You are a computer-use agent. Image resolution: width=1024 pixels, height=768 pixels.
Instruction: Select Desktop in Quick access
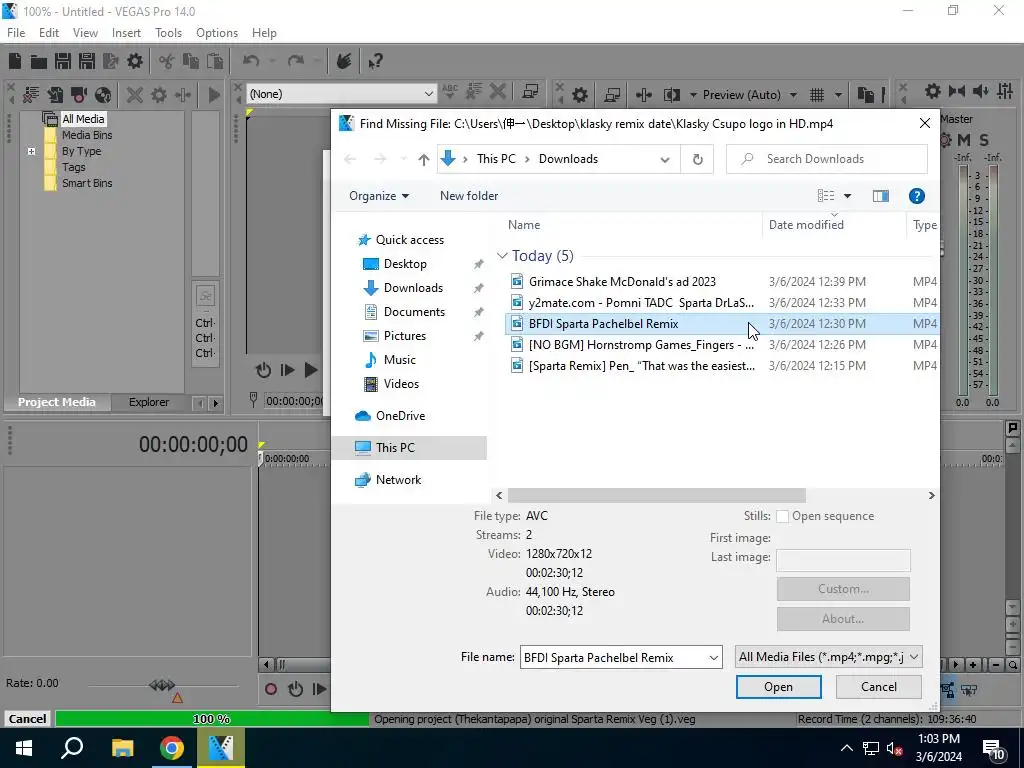pyautogui.click(x=405, y=264)
